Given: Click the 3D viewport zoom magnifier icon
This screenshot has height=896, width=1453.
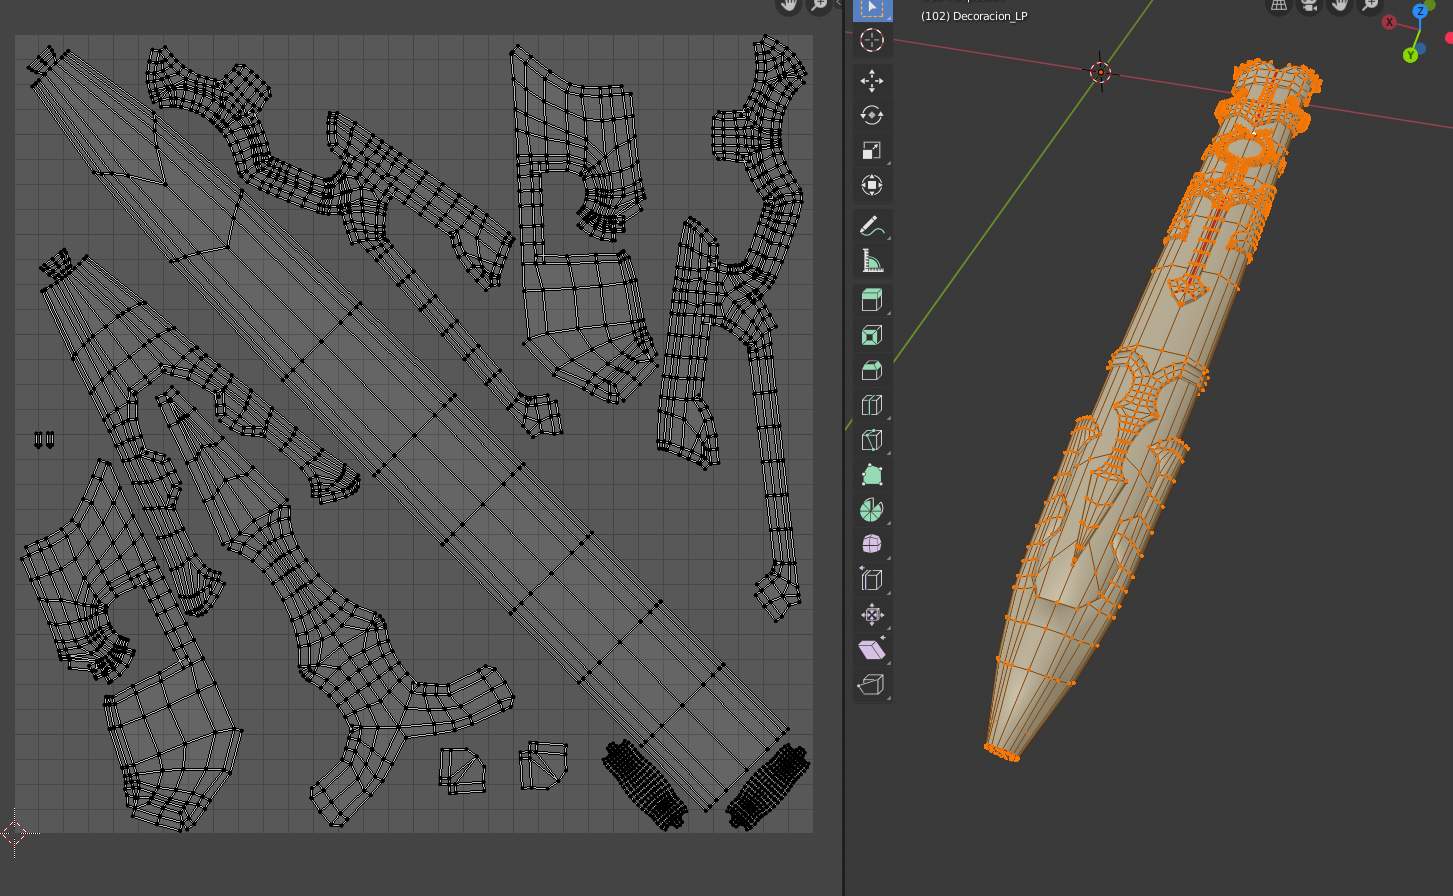Looking at the screenshot, I should click(x=1369, y=4).
